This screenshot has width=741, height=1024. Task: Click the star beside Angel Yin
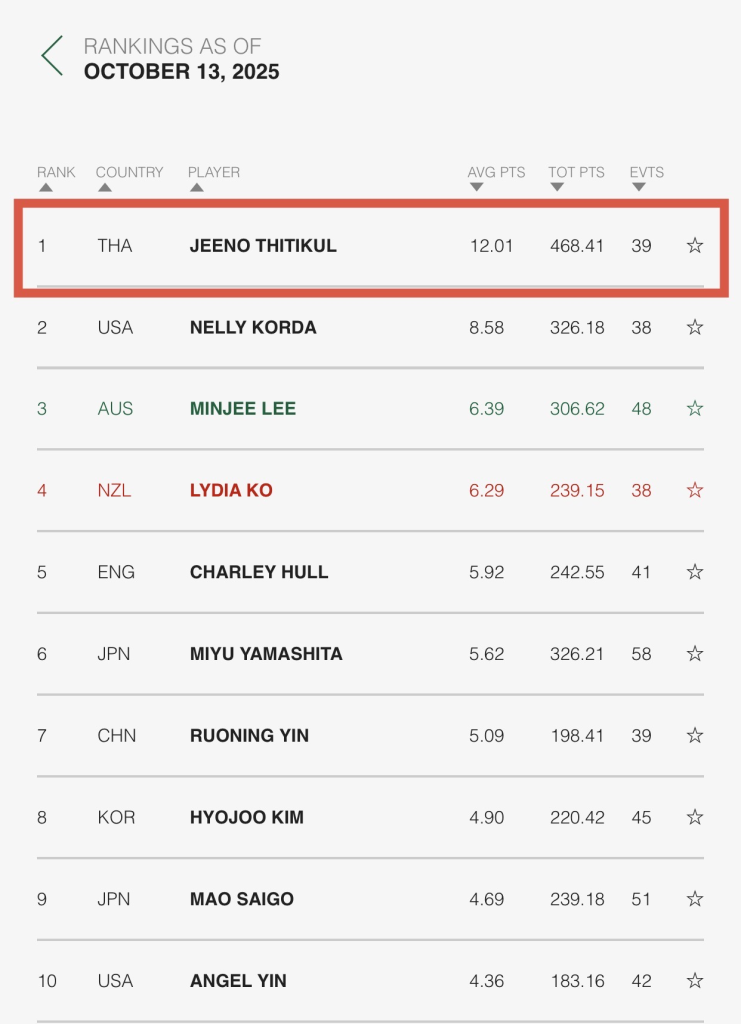695,981
